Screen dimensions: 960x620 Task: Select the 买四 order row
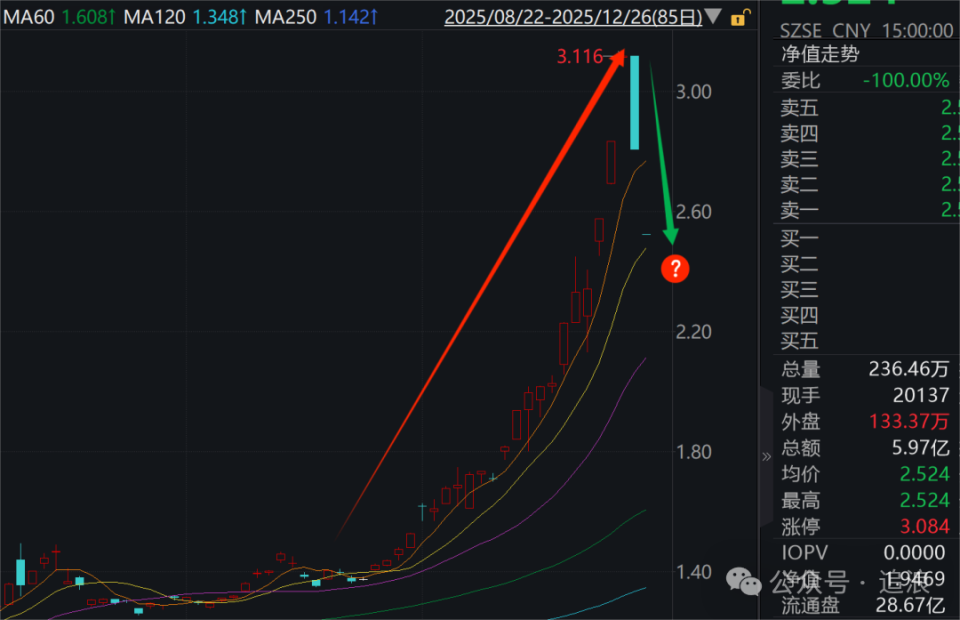(x=869, y=315)
